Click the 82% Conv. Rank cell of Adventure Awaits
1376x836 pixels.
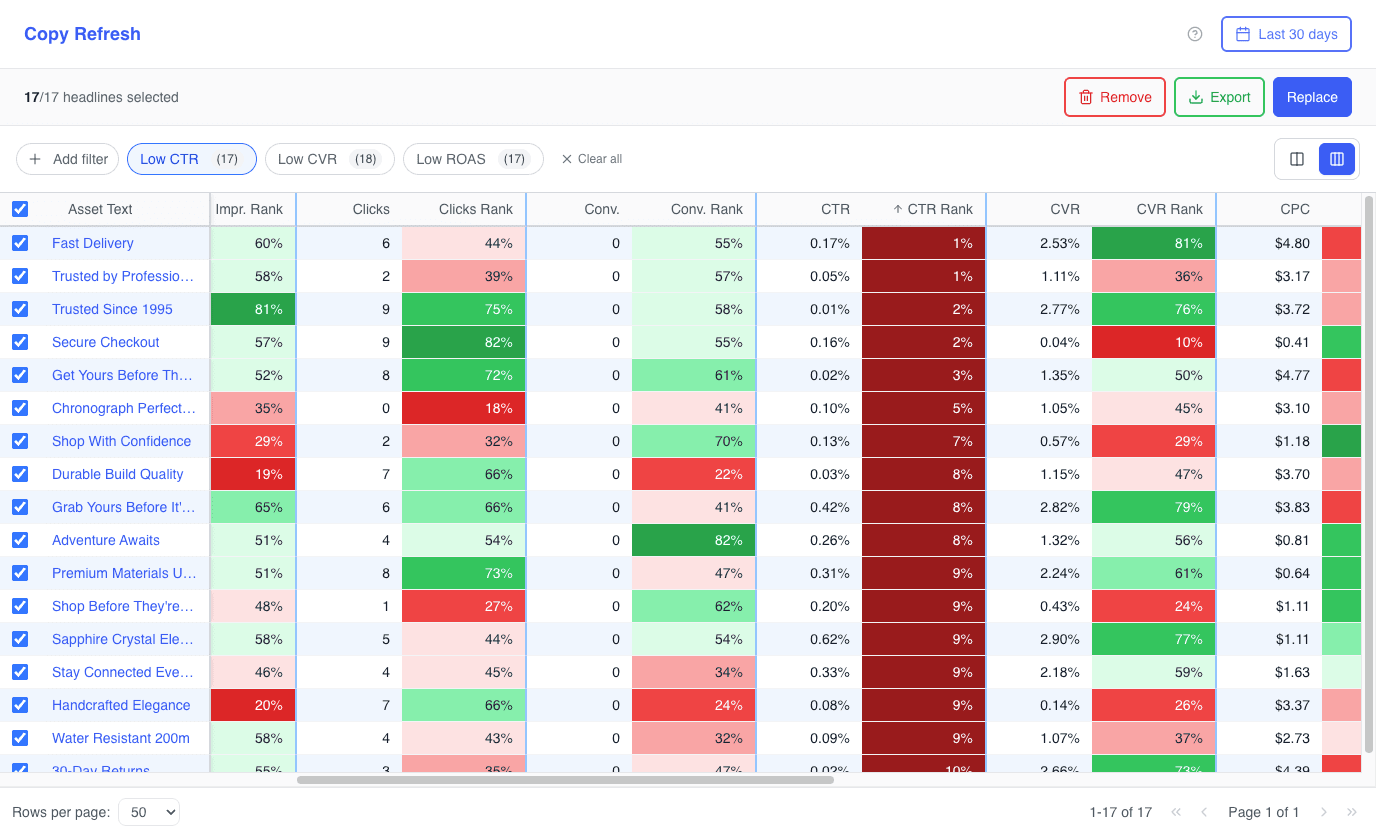pos(693,540)
